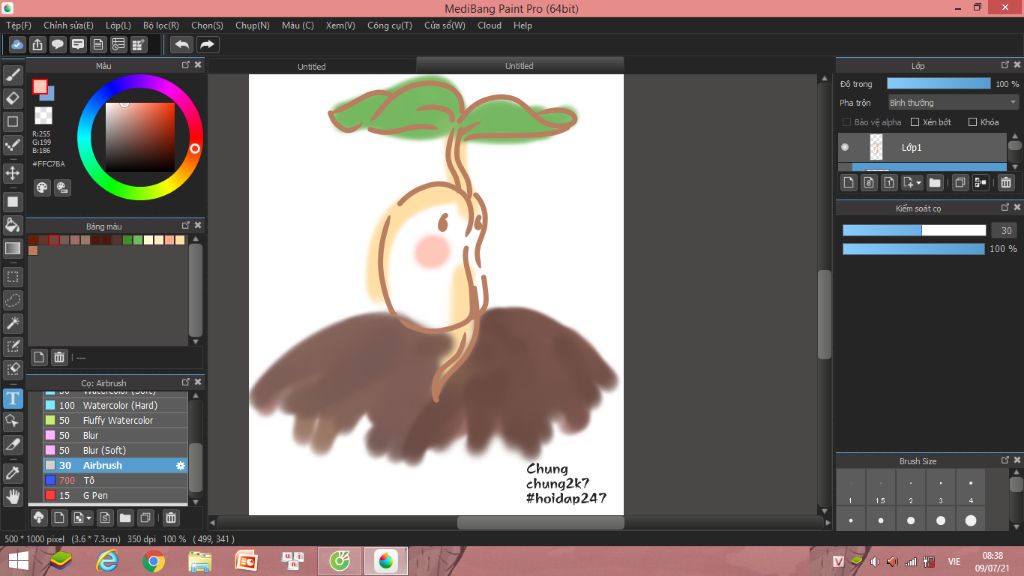Select the Eraser tool
Viewport: 1024px width, 576px height.
click(12, 99)
